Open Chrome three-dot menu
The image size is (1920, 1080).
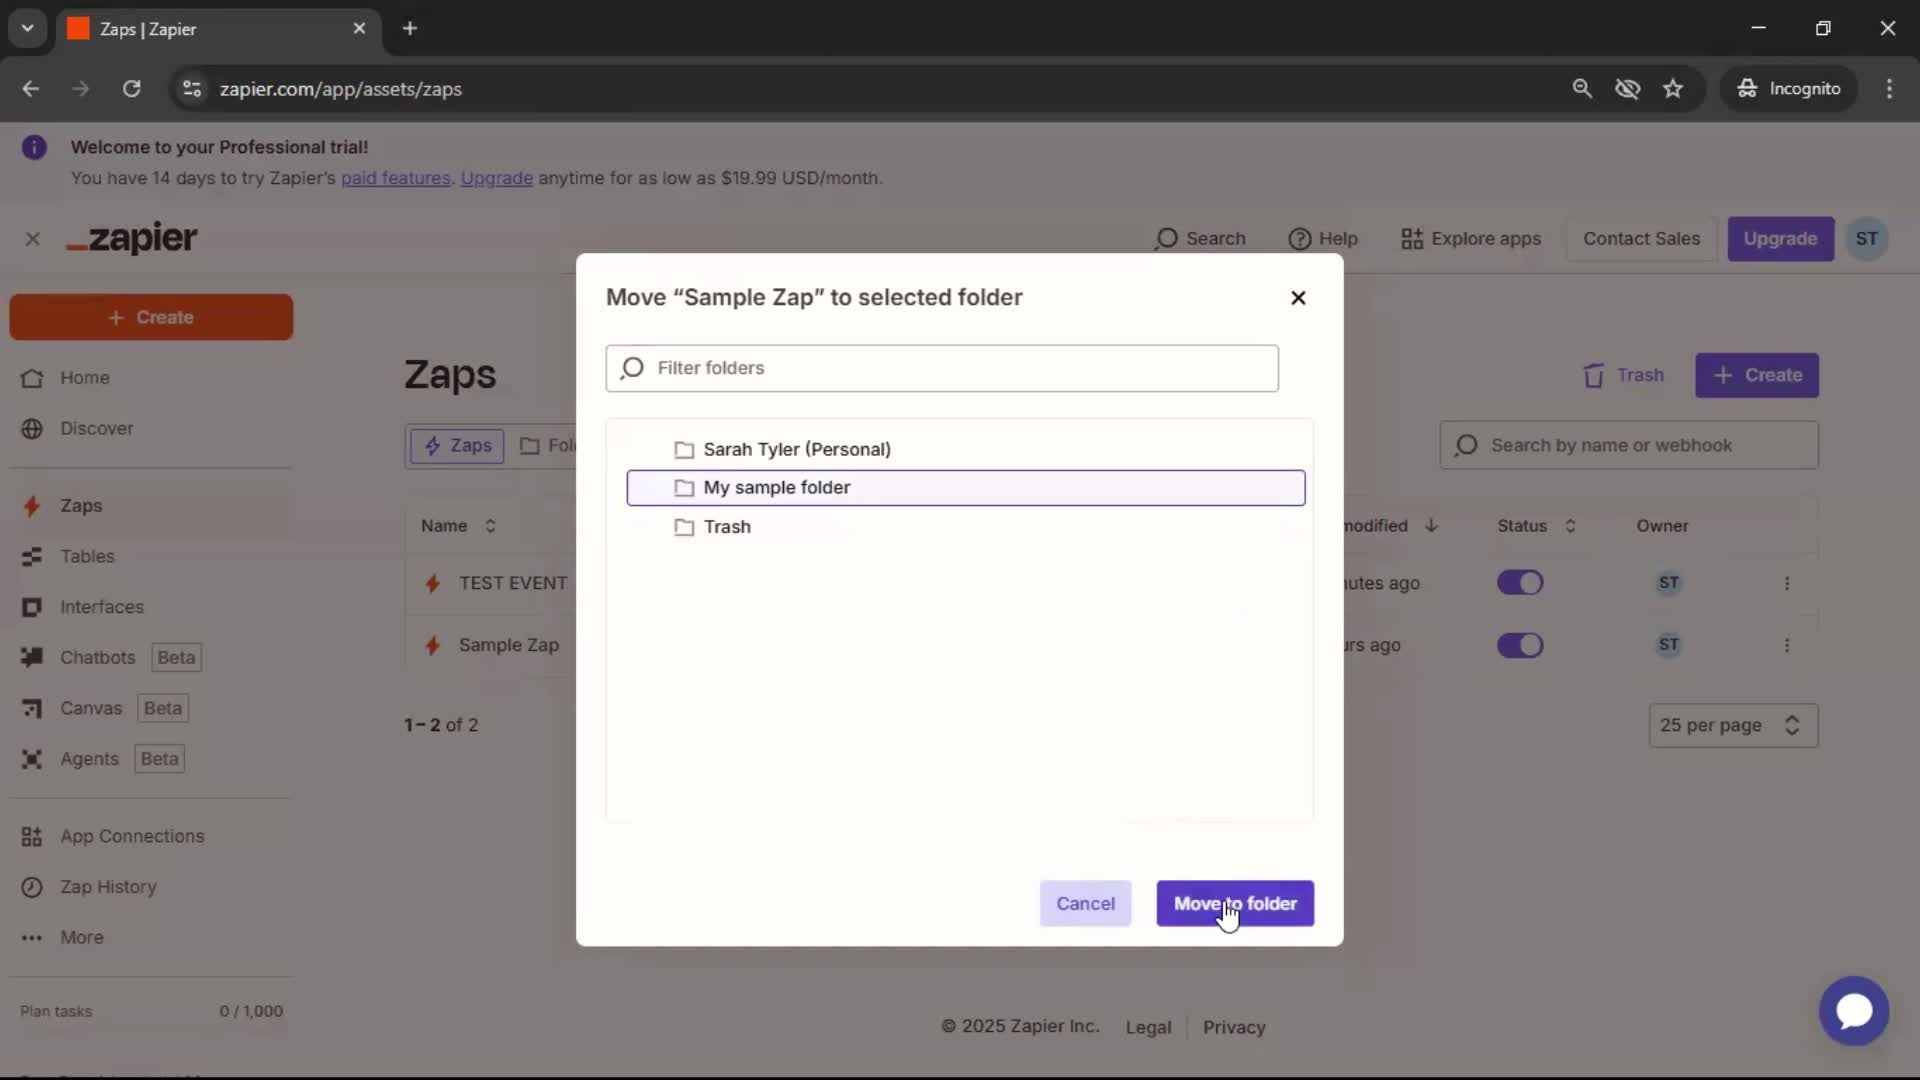1889,89
